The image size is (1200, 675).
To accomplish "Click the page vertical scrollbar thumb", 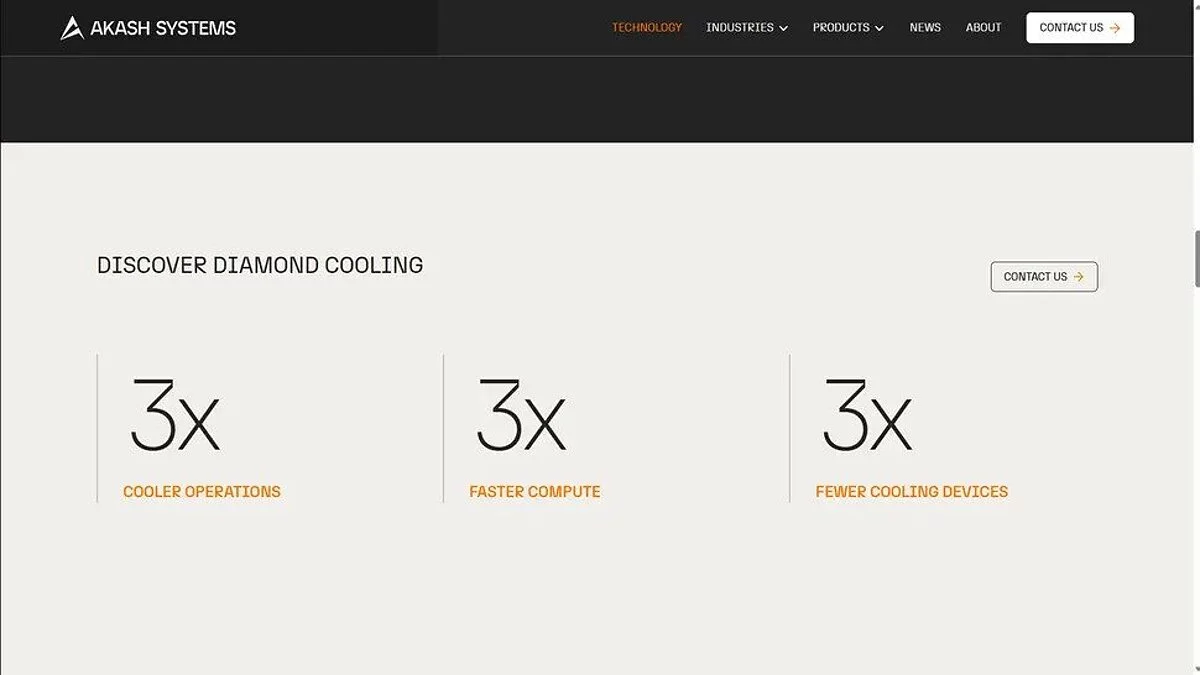I will [1196, 259].
